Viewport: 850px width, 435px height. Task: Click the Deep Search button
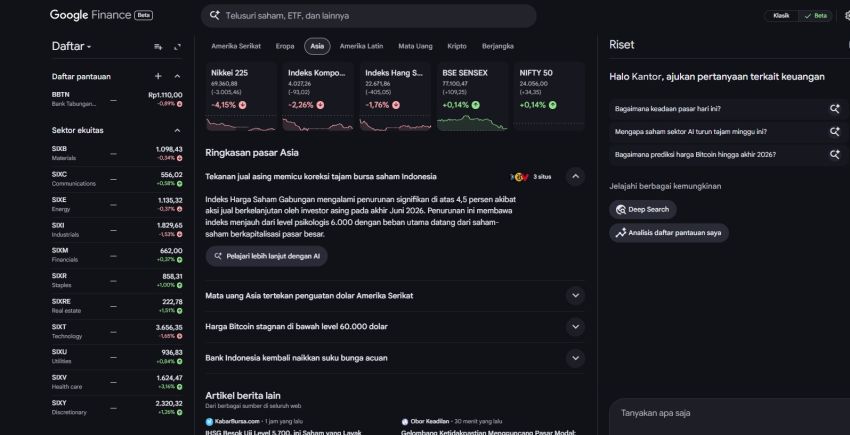pyautogui.click(x=642, y=209)
